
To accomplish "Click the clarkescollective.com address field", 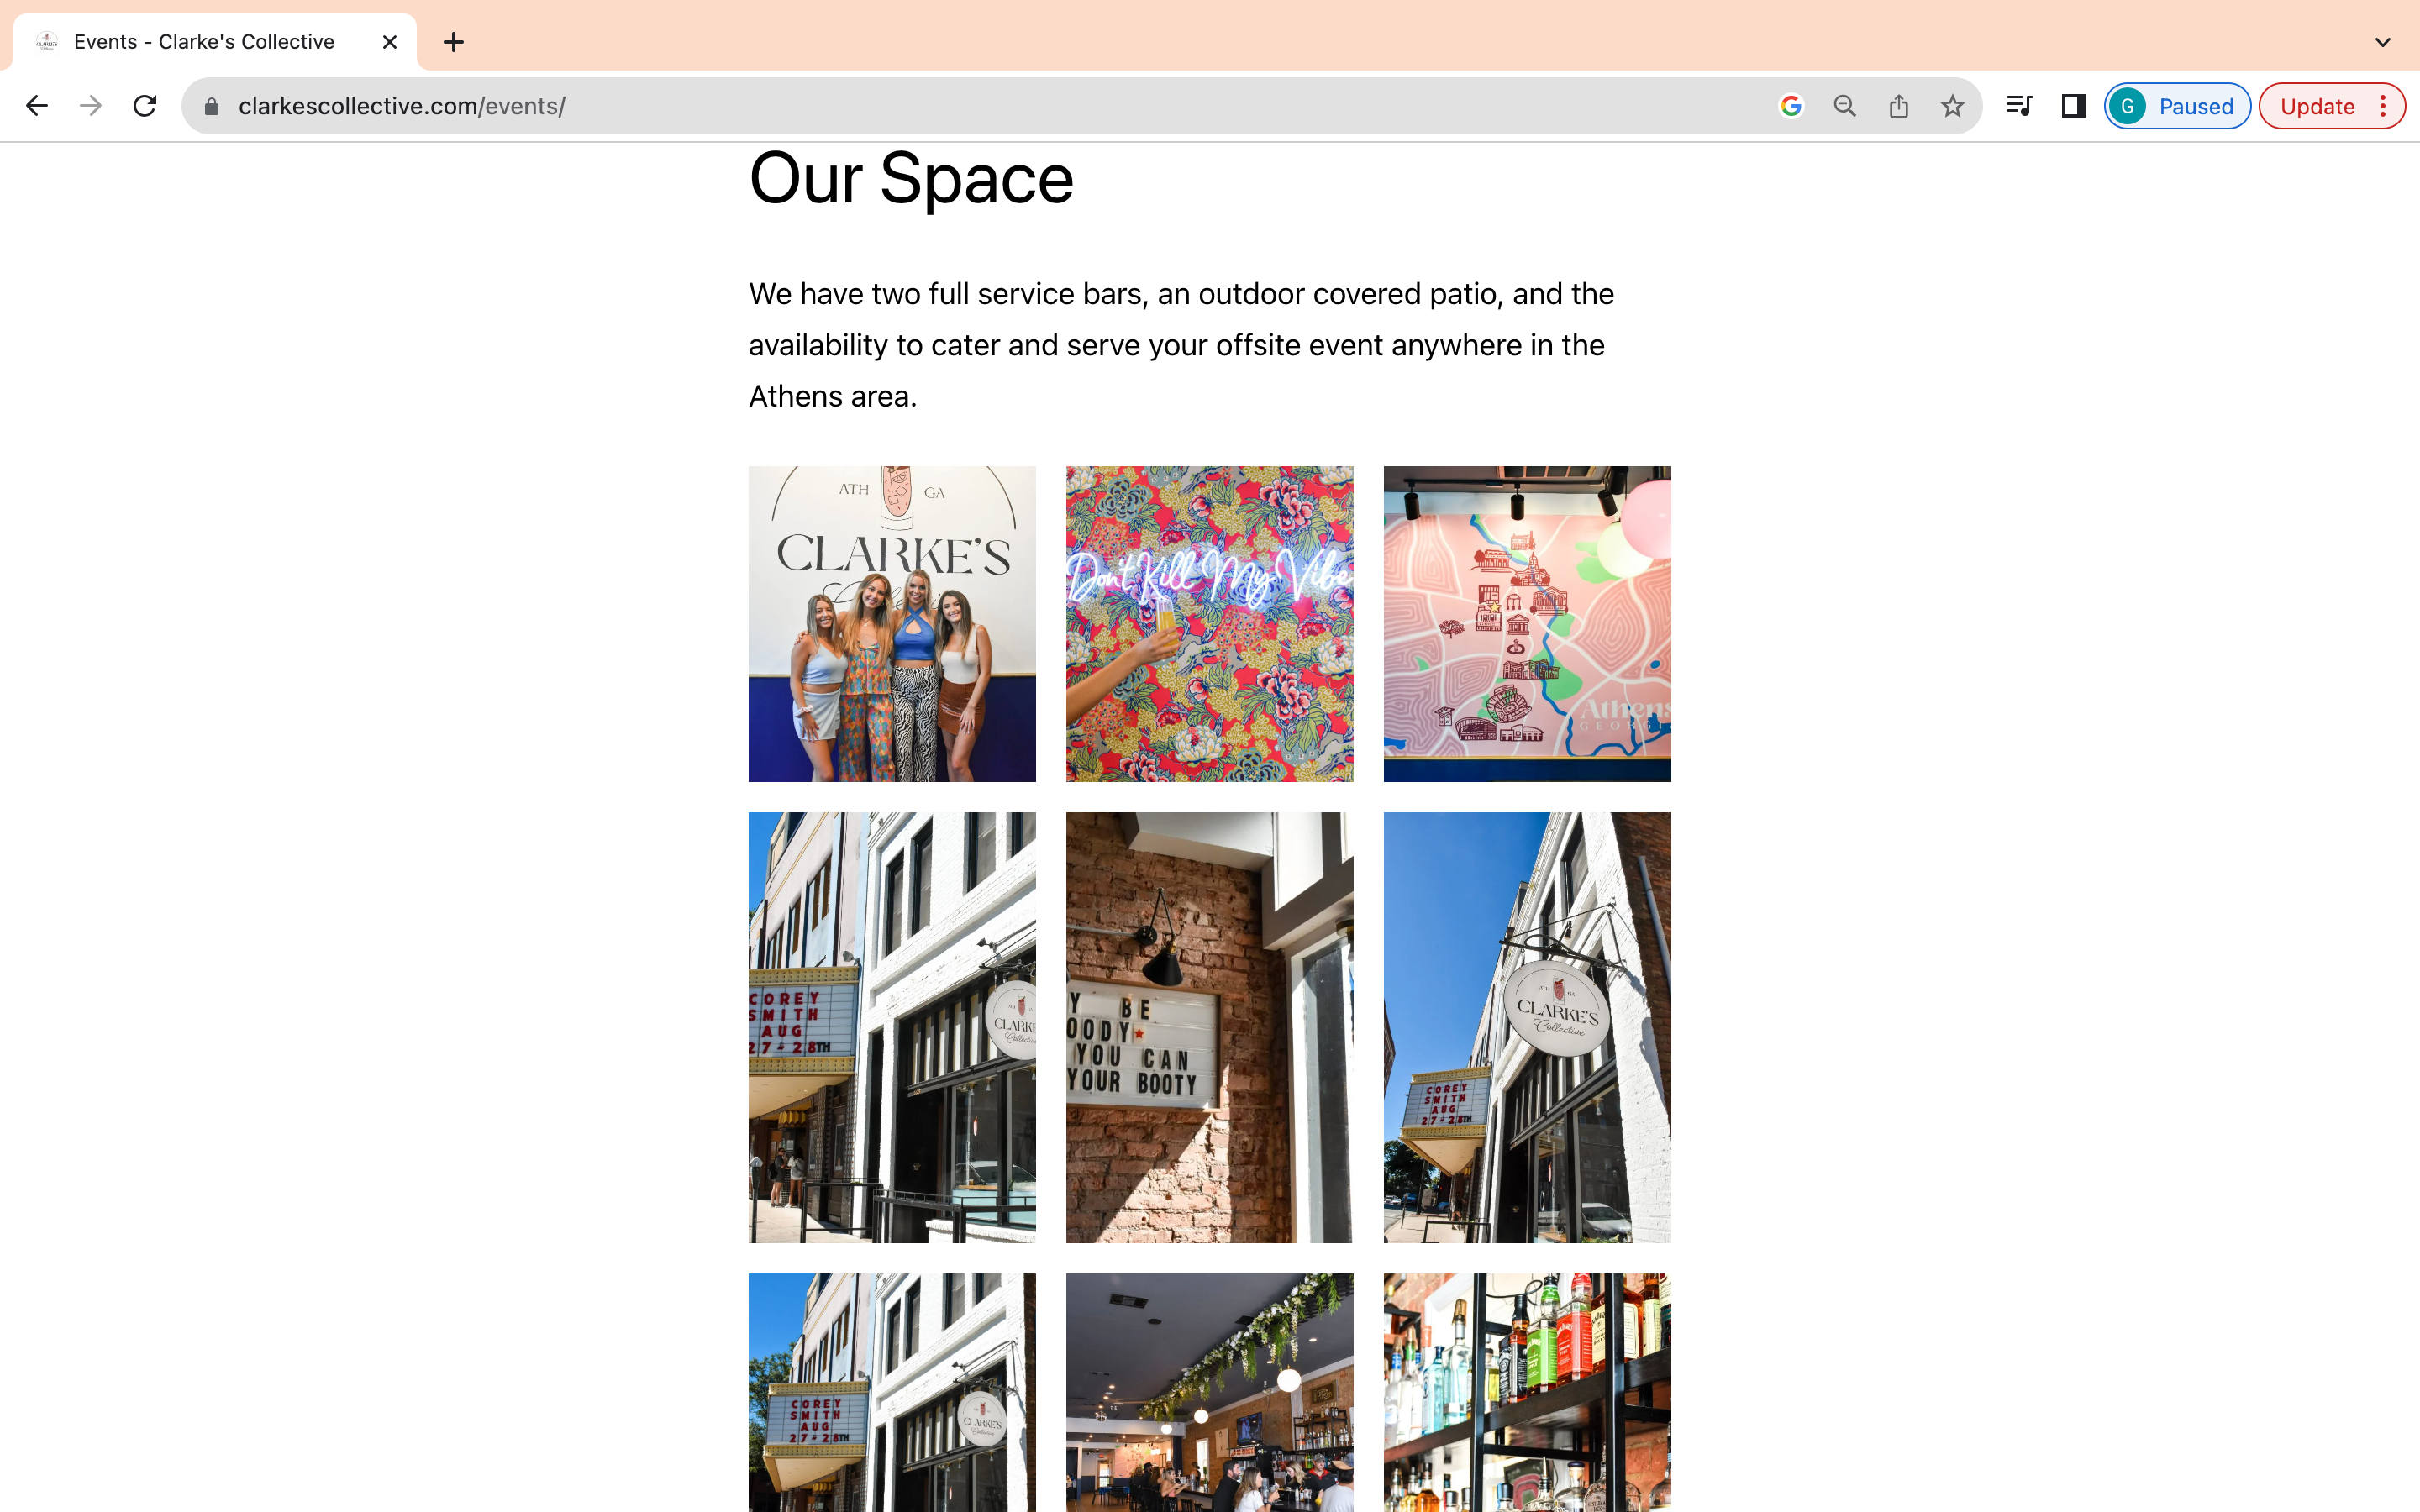I will point(900,106).
